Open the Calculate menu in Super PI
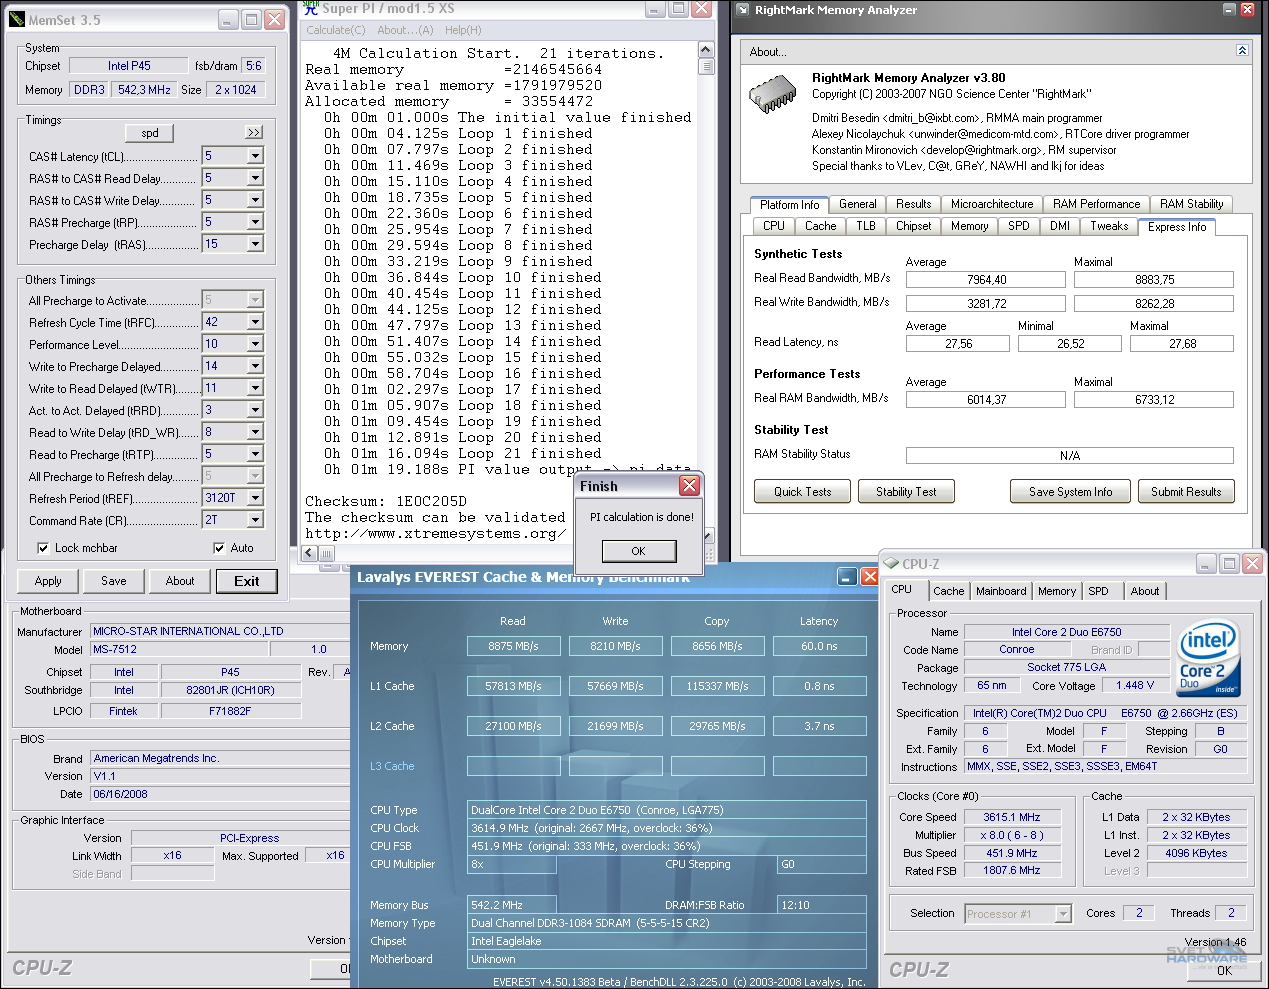 pyautogui.click(x=335, y=30)
